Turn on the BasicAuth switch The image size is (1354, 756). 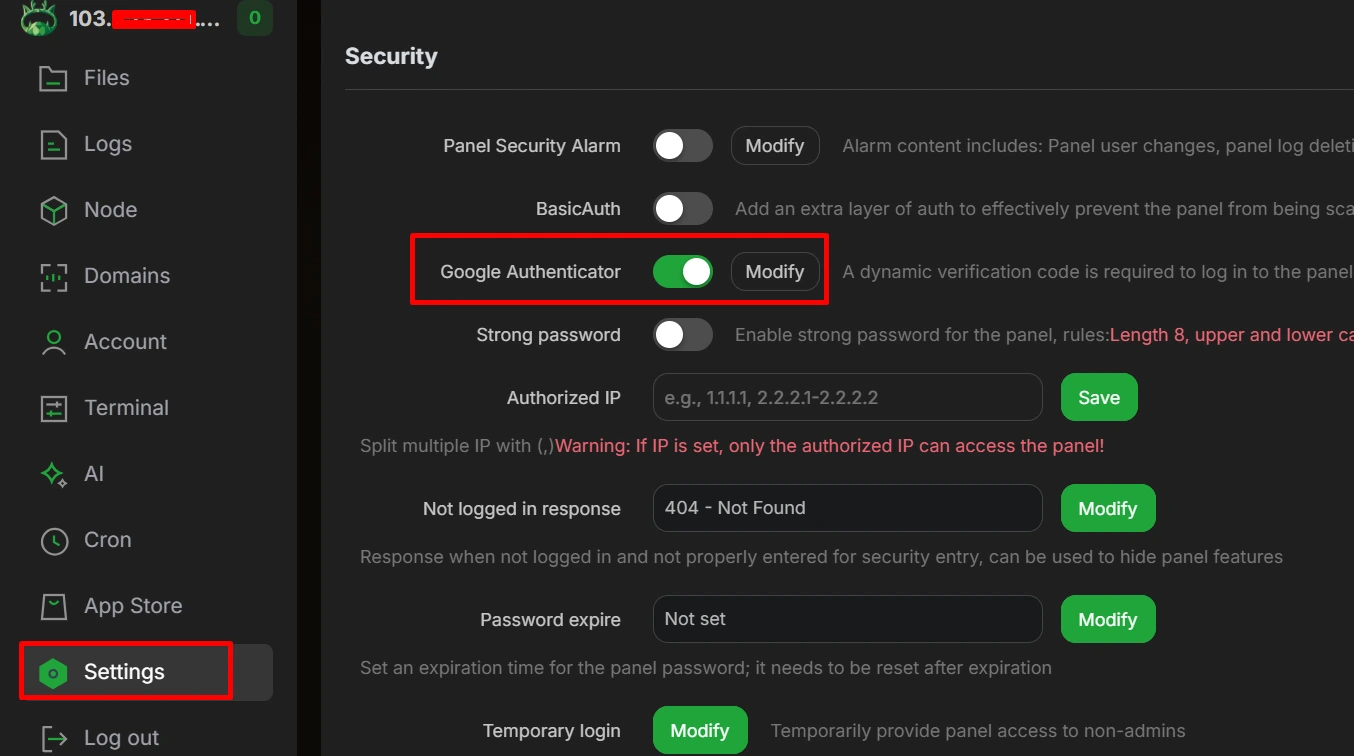683,209
